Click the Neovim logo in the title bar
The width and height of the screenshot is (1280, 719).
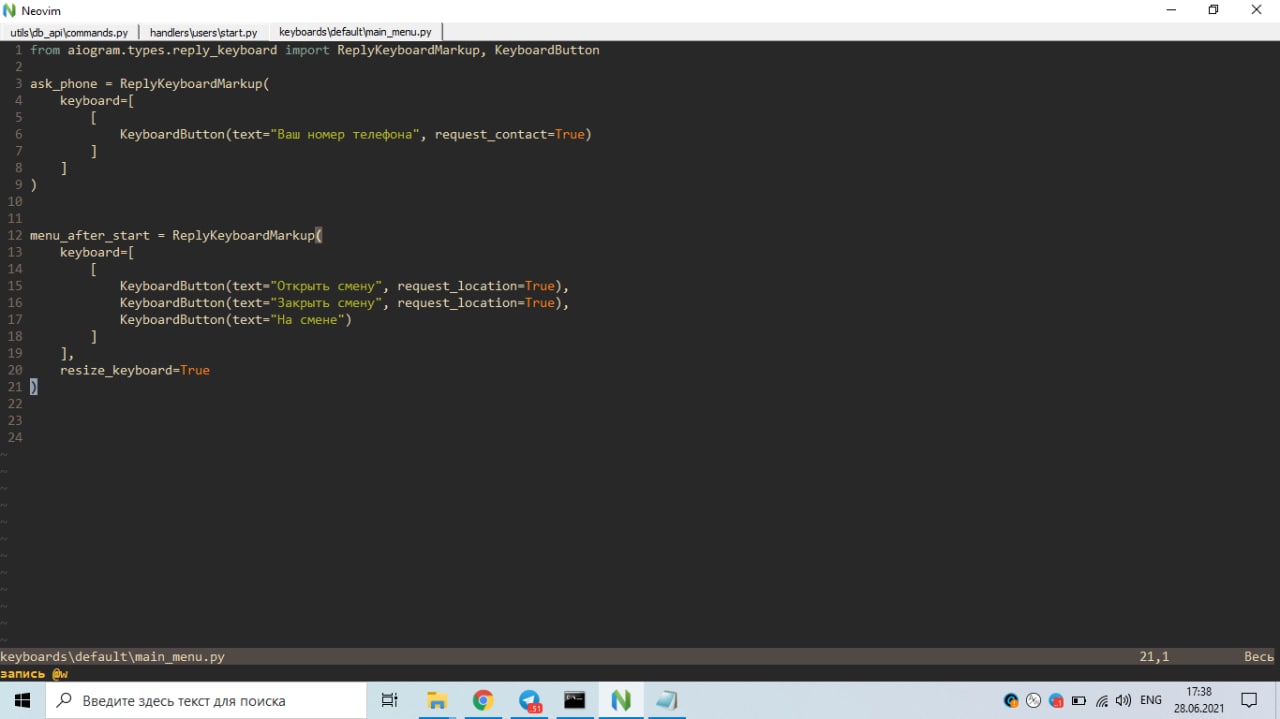[x=10, y=10]
